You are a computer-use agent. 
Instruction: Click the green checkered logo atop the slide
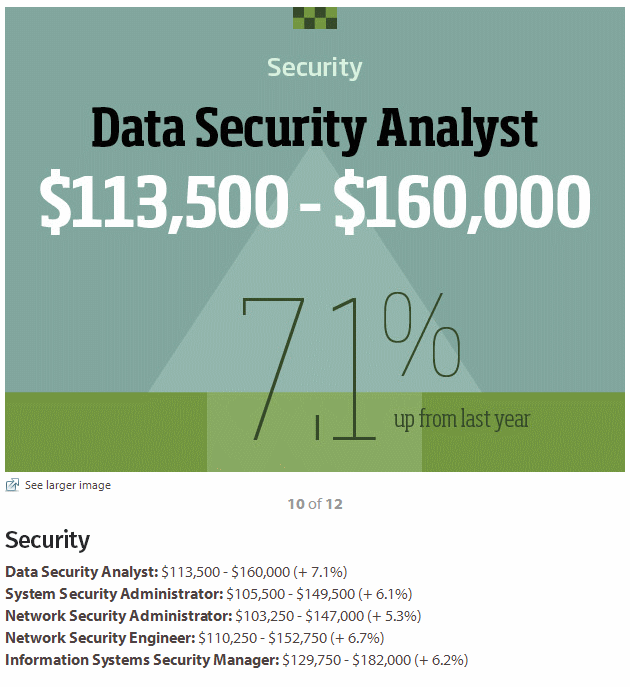coord(315,18)
